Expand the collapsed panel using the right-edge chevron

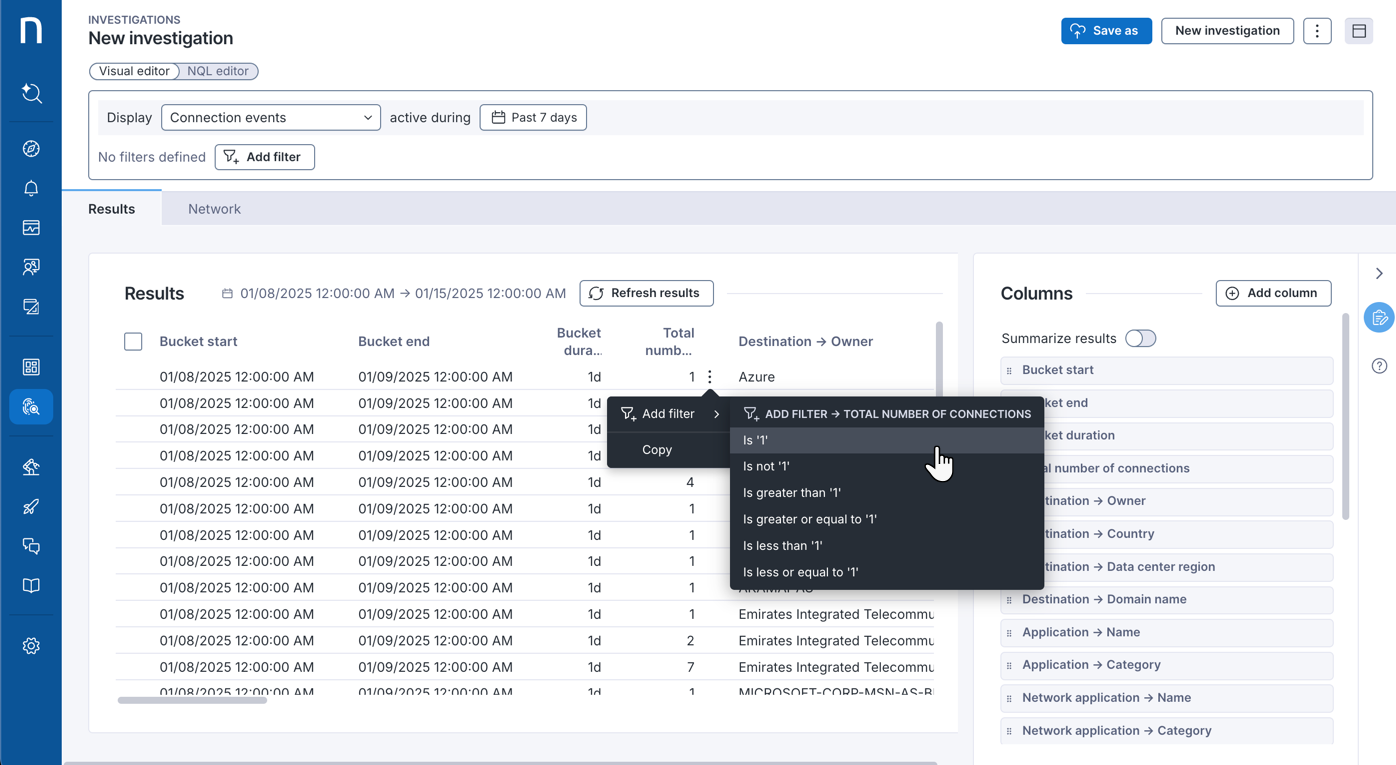coord(1379,272)
